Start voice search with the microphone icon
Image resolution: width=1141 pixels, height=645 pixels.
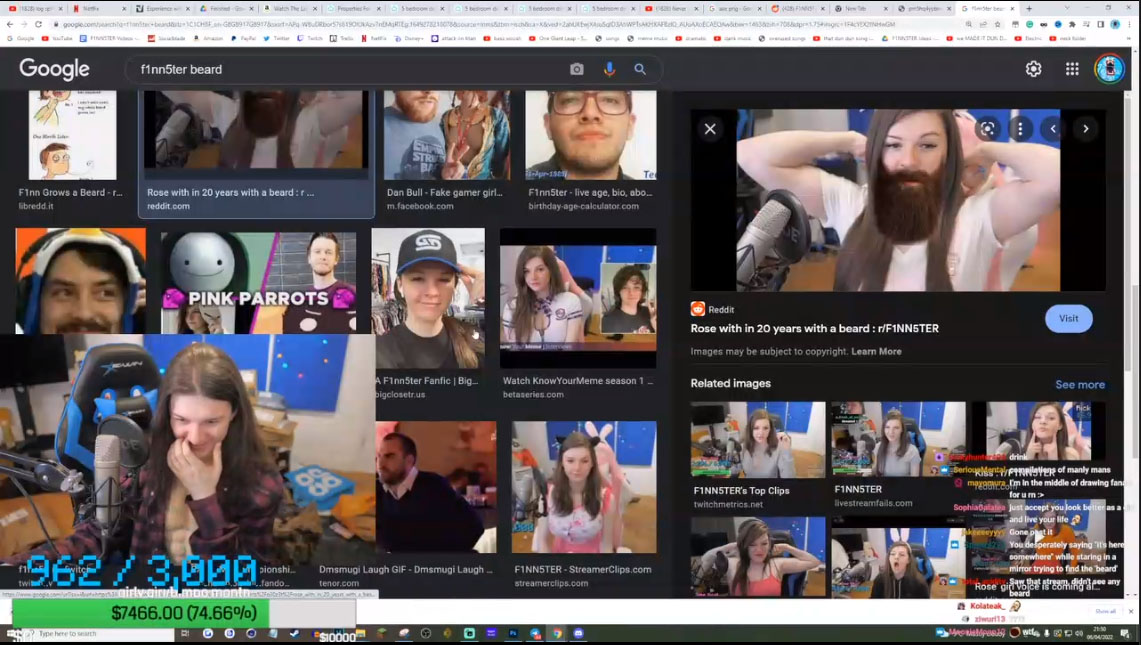coord(610,69)
